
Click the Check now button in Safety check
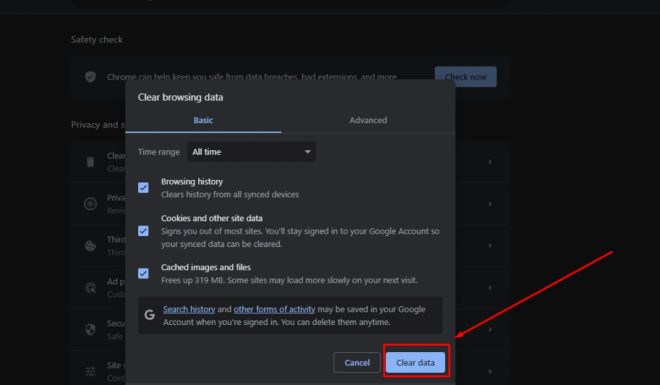(466, 77)
